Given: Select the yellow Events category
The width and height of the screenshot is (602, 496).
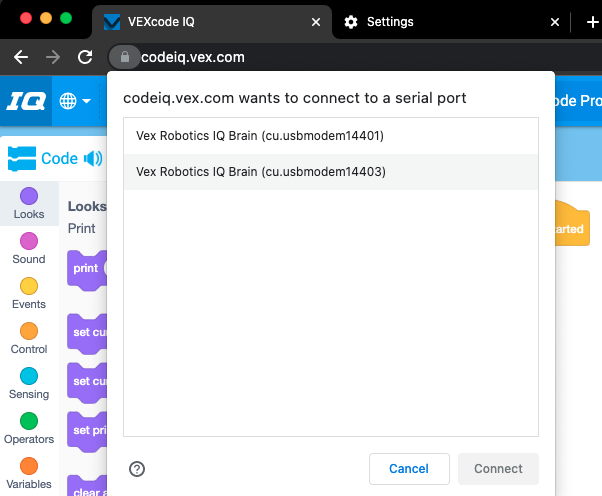Looking at the screenshot, I should (x=29, y=293).
